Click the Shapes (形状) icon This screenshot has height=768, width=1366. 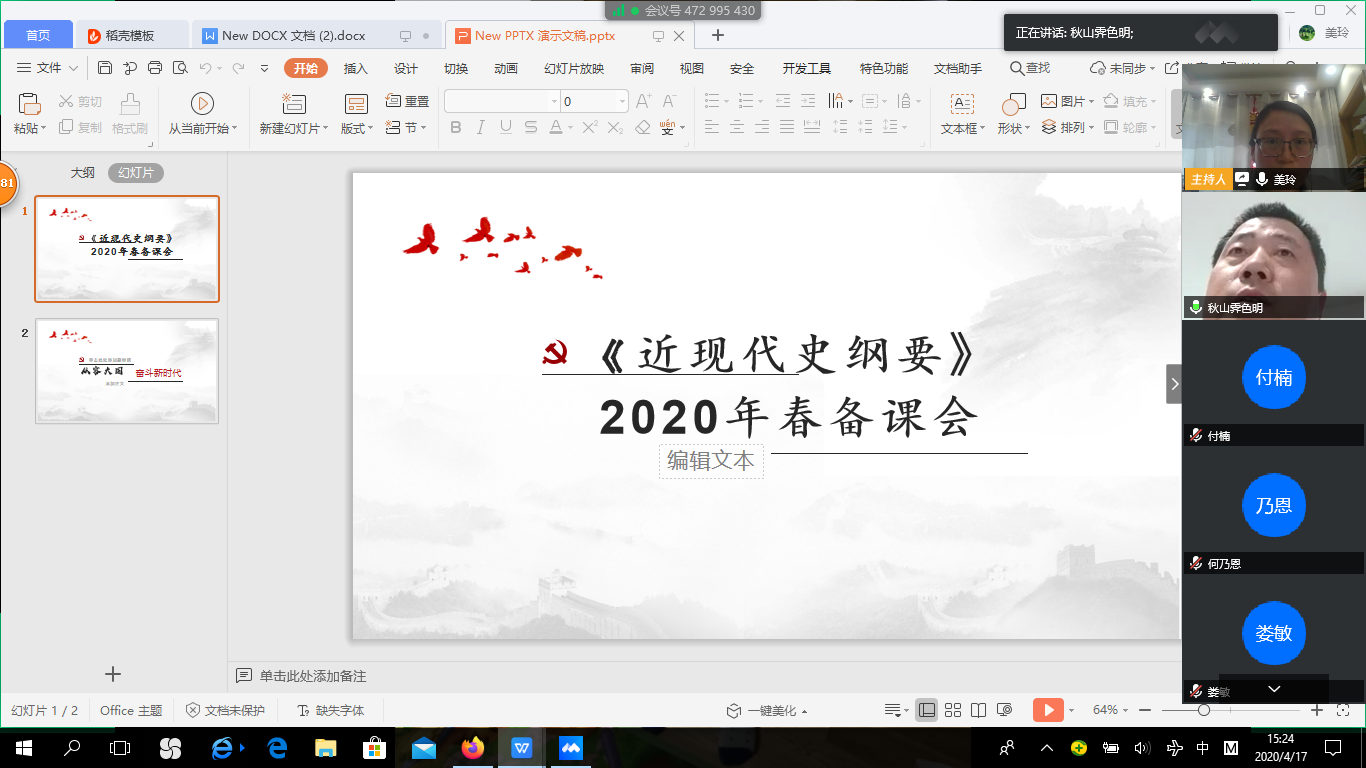pyautogui.click(x=1013, y=104)
